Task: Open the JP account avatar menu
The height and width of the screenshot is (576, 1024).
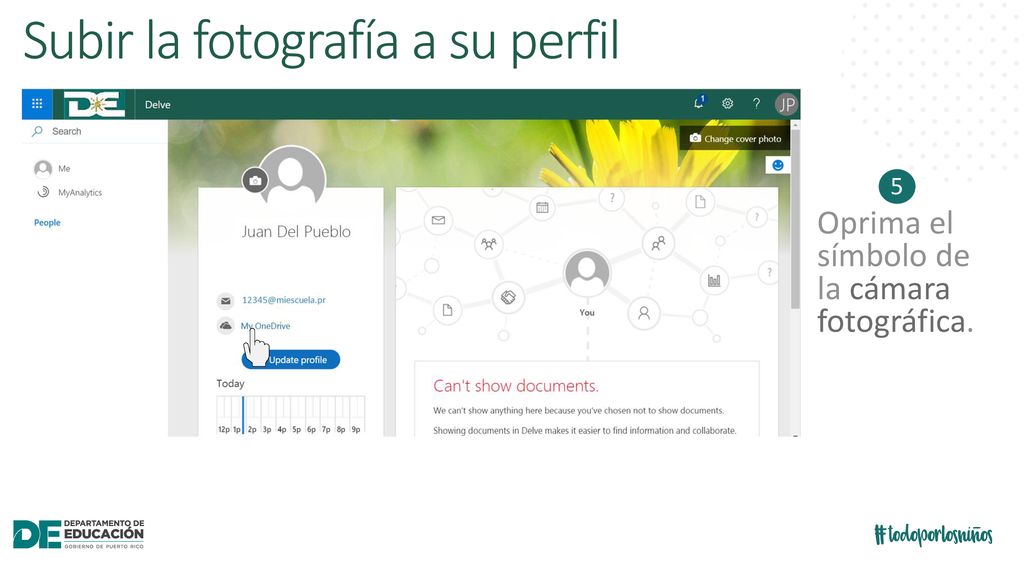Action: click(786, 104)
